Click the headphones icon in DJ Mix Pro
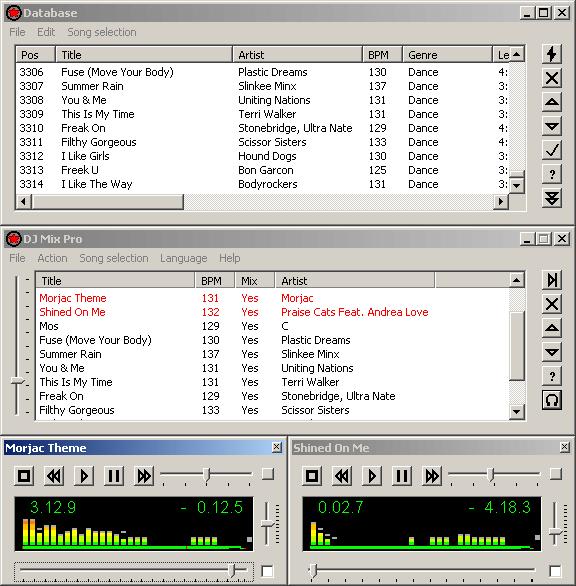 tap(552, 400)
